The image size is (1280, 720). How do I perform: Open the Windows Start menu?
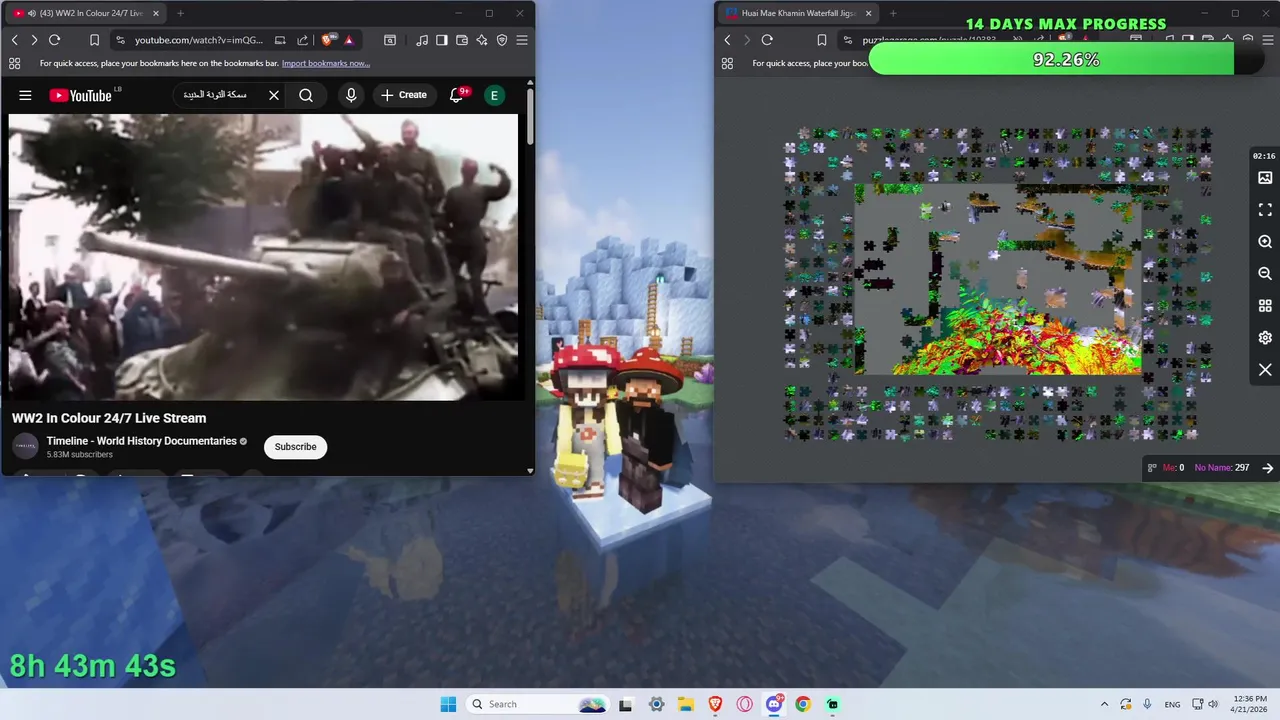point(448,704)
